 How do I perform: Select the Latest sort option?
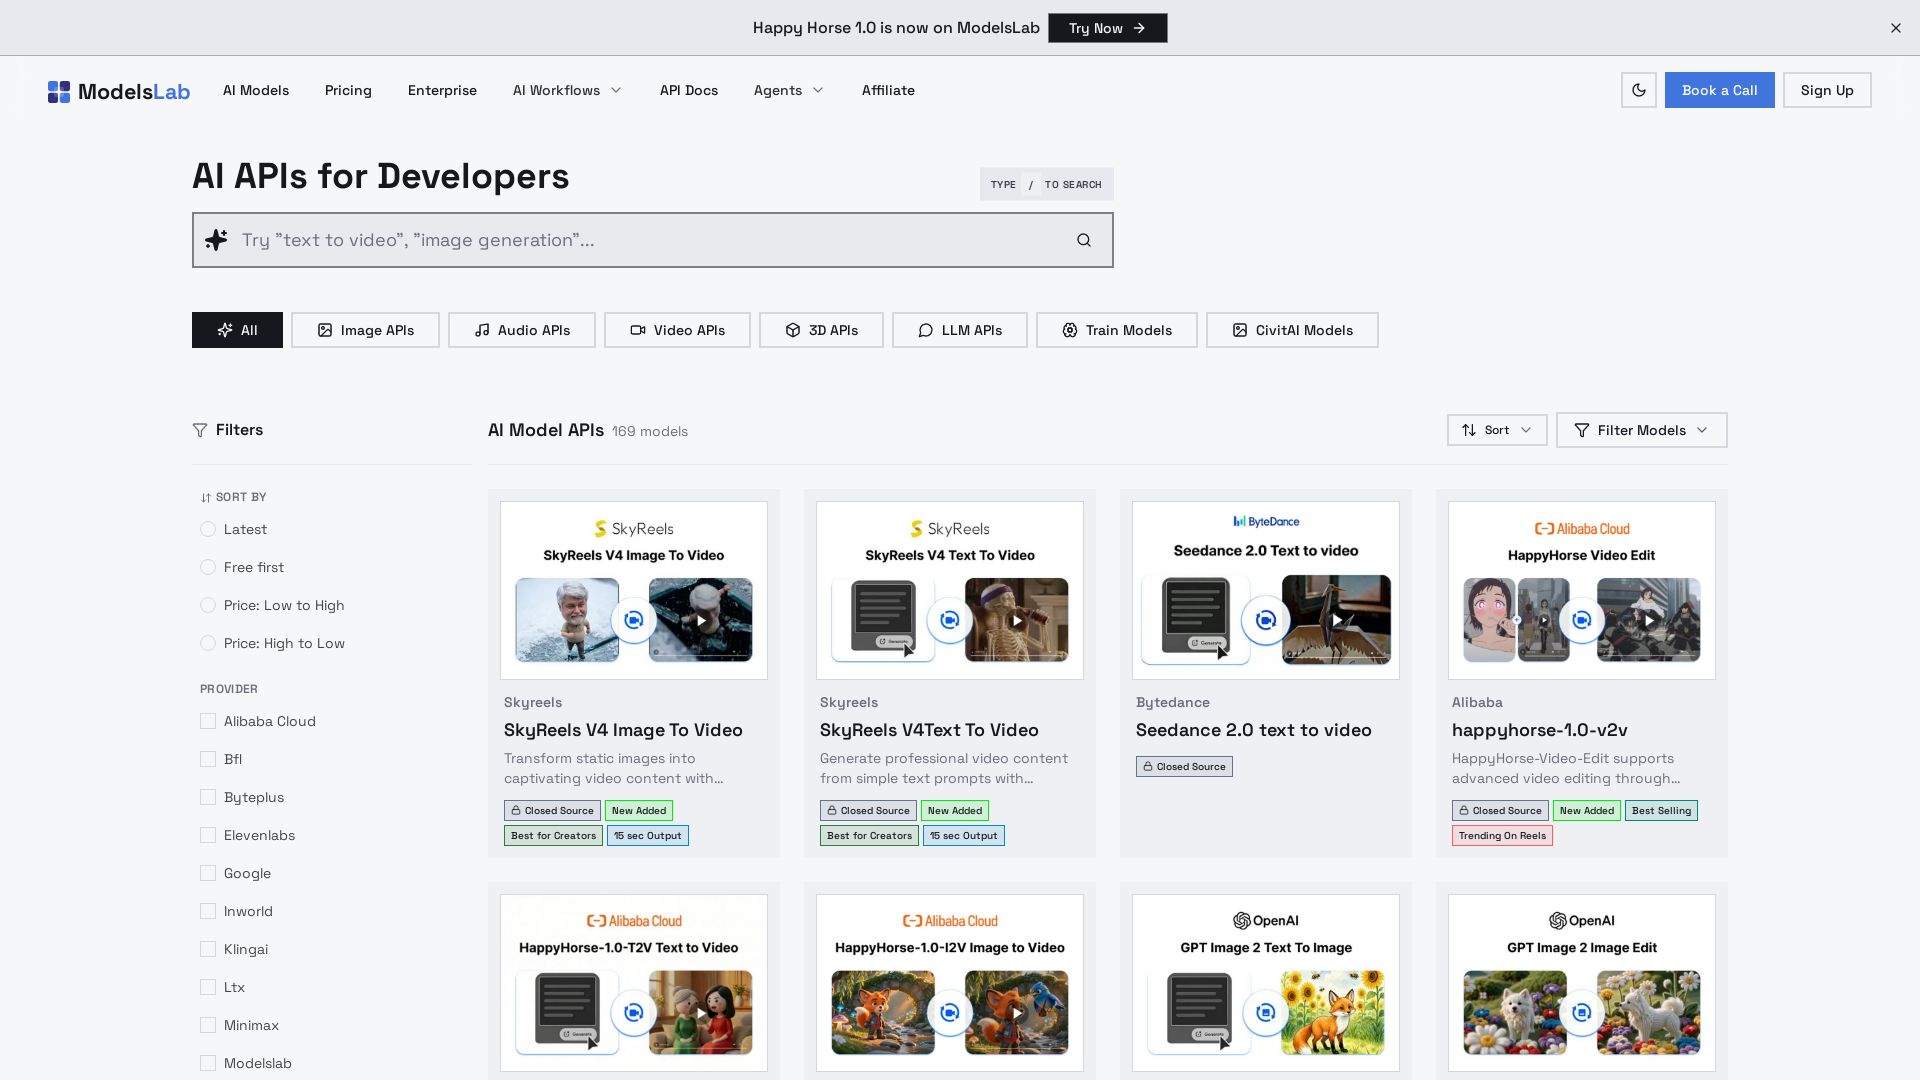[x=208, y=529]
